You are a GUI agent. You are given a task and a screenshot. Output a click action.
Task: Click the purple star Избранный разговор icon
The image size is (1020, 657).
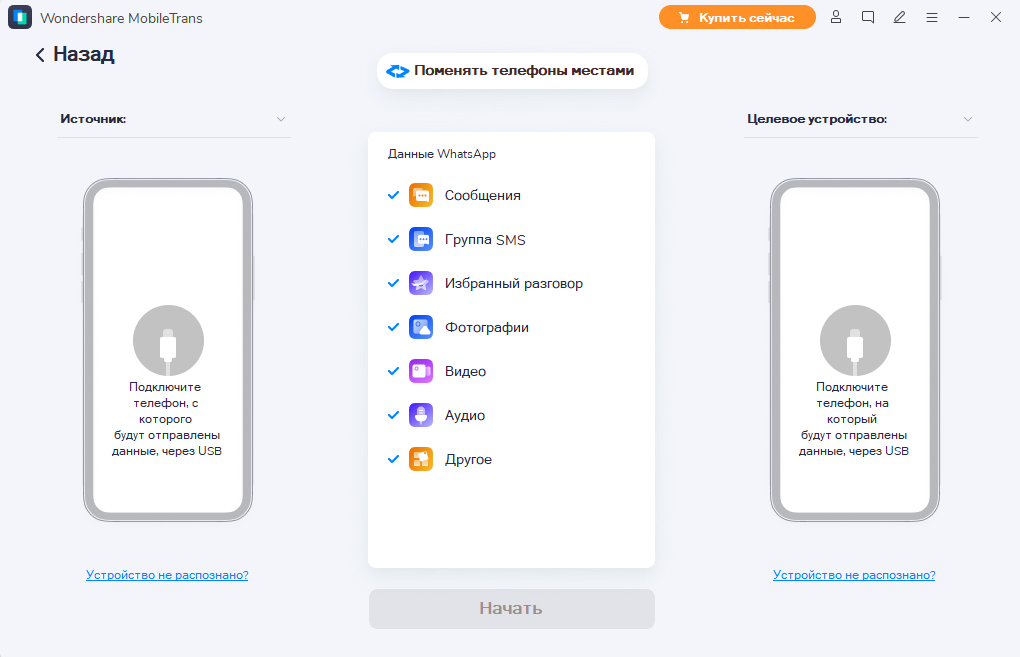[x=421, y=283]
